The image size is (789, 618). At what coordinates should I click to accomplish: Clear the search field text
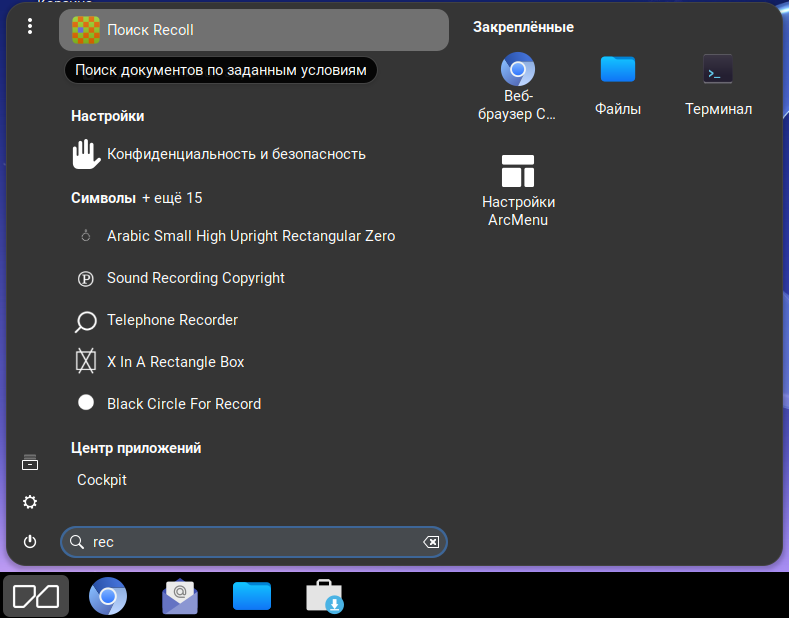[431, 542]
